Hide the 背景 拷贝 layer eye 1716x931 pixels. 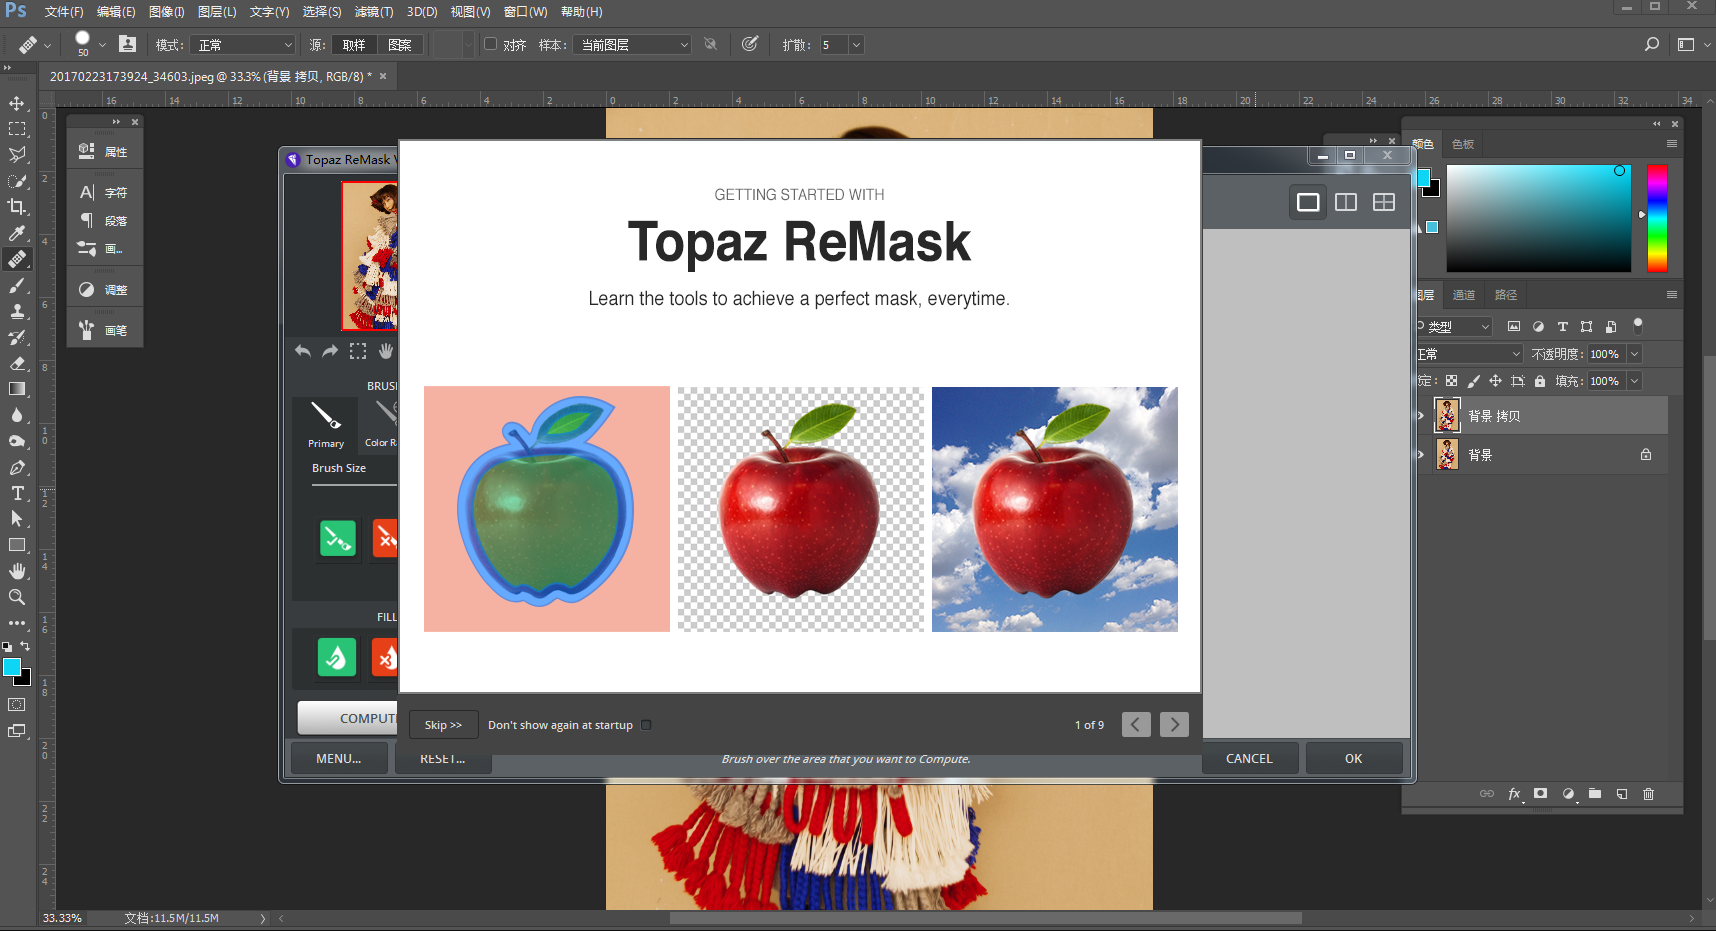coord(1420,416)
